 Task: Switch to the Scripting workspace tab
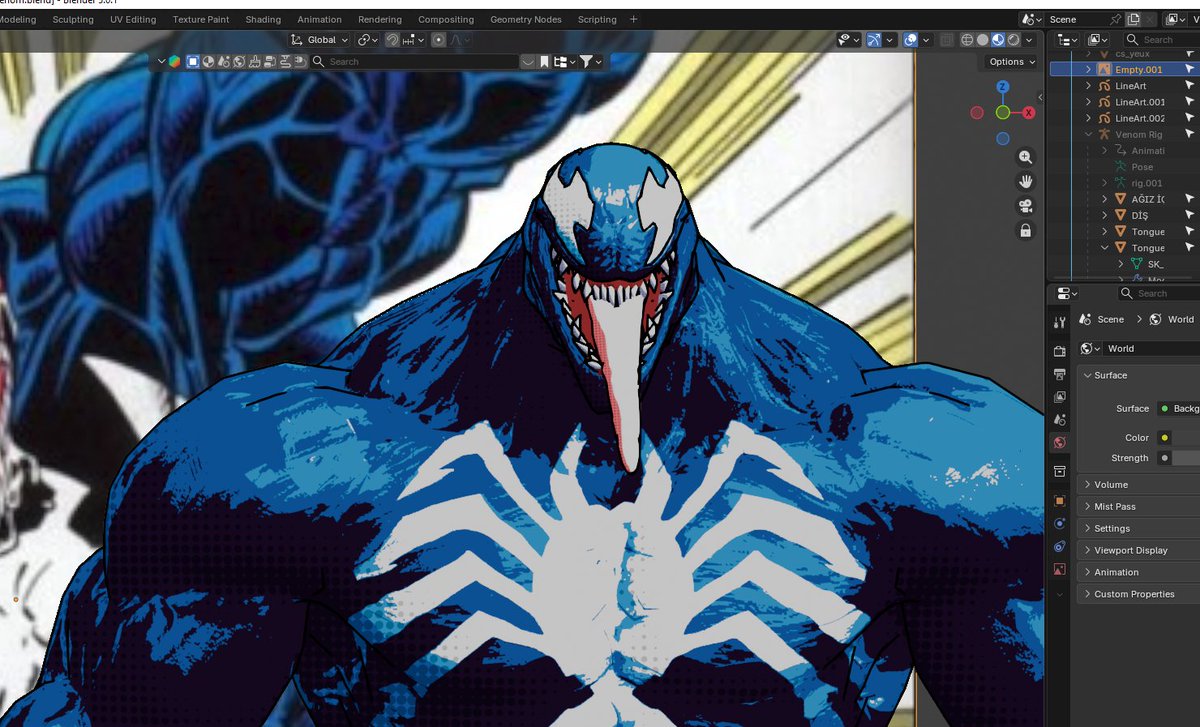pyautogui.click(x=597, y=19)
